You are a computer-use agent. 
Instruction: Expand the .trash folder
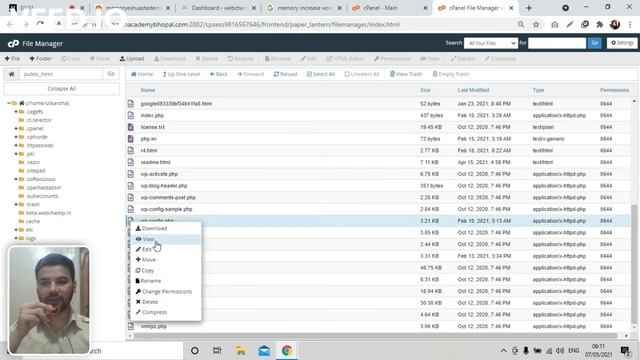tap(16, 204)
